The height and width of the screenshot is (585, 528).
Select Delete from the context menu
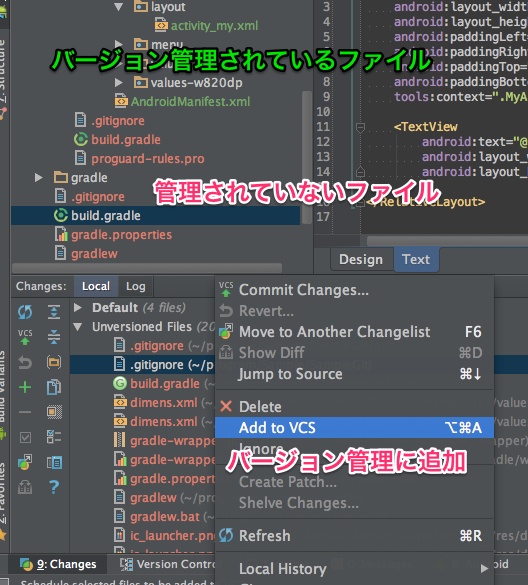(x=354, y=406)
